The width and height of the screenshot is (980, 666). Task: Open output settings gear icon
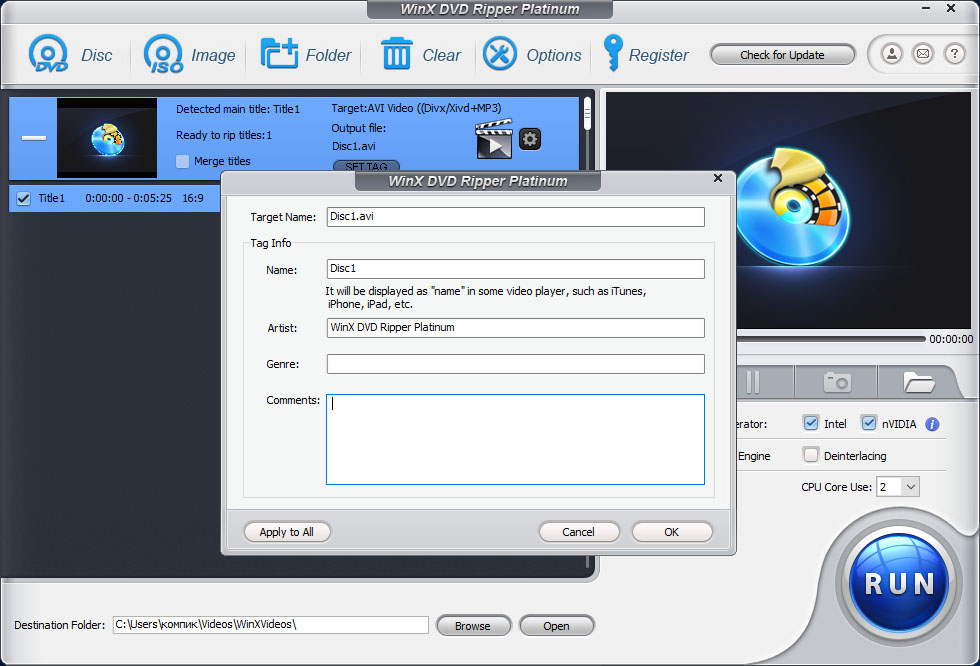(530, 139)
